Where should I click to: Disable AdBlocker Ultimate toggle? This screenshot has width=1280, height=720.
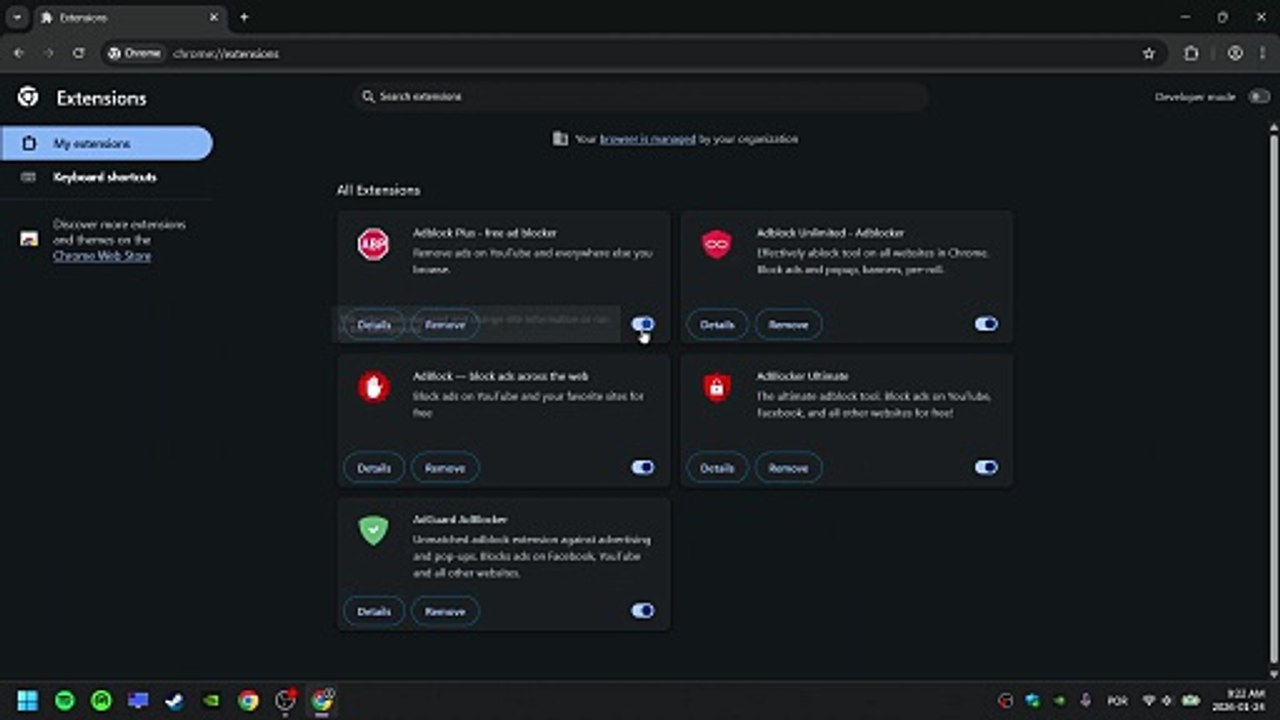(986, 467)
